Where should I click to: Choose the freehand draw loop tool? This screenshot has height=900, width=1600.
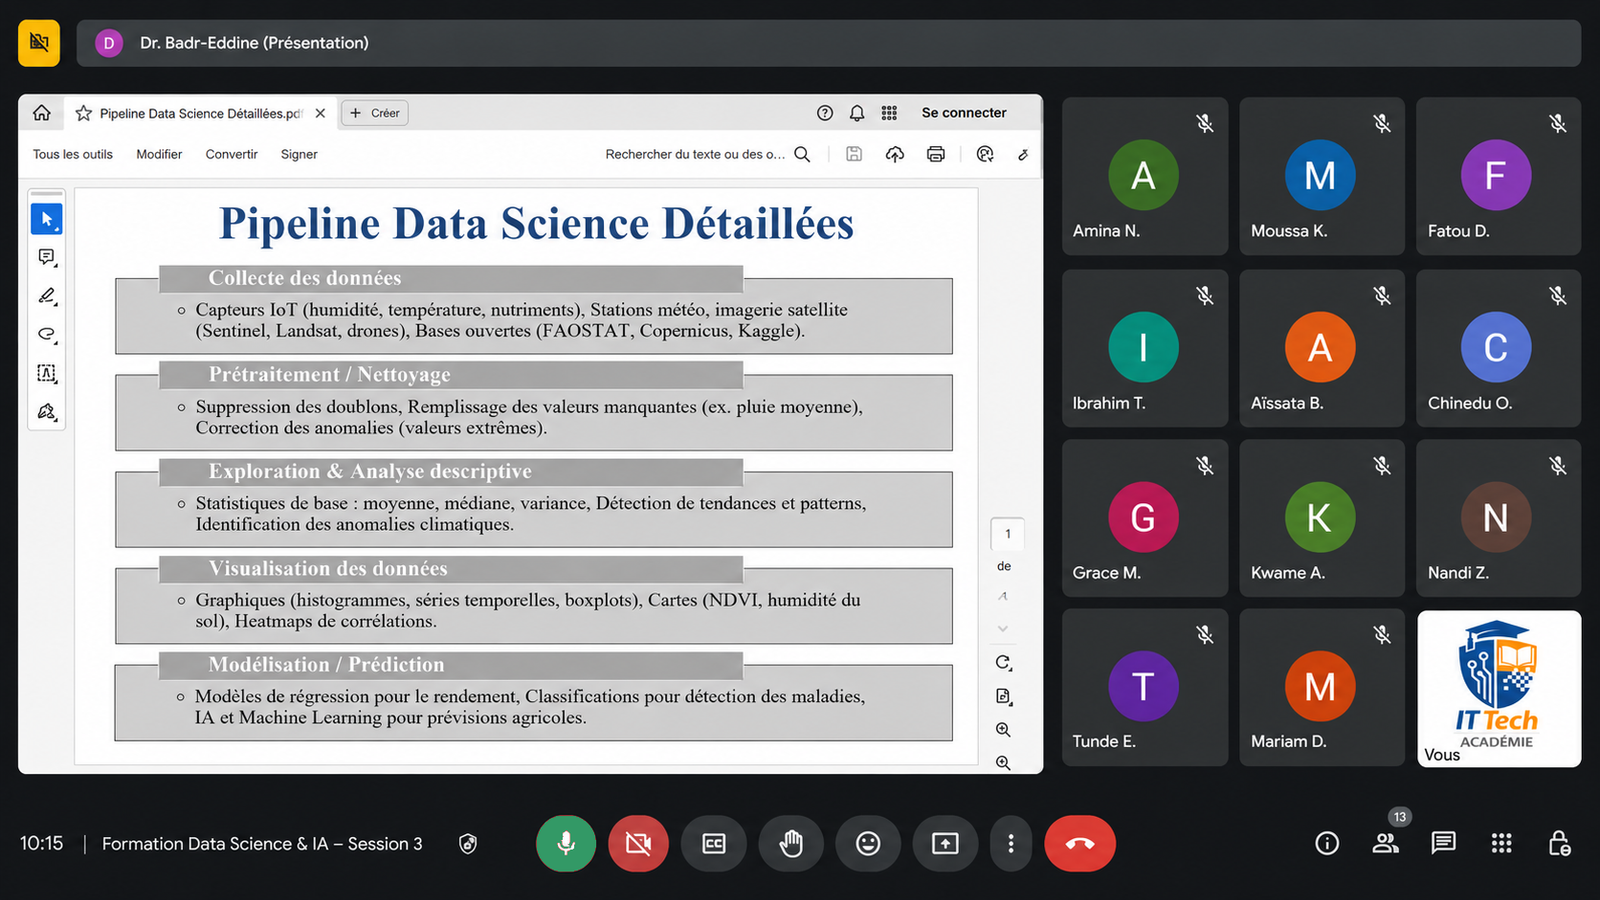(x=46, y=334)
